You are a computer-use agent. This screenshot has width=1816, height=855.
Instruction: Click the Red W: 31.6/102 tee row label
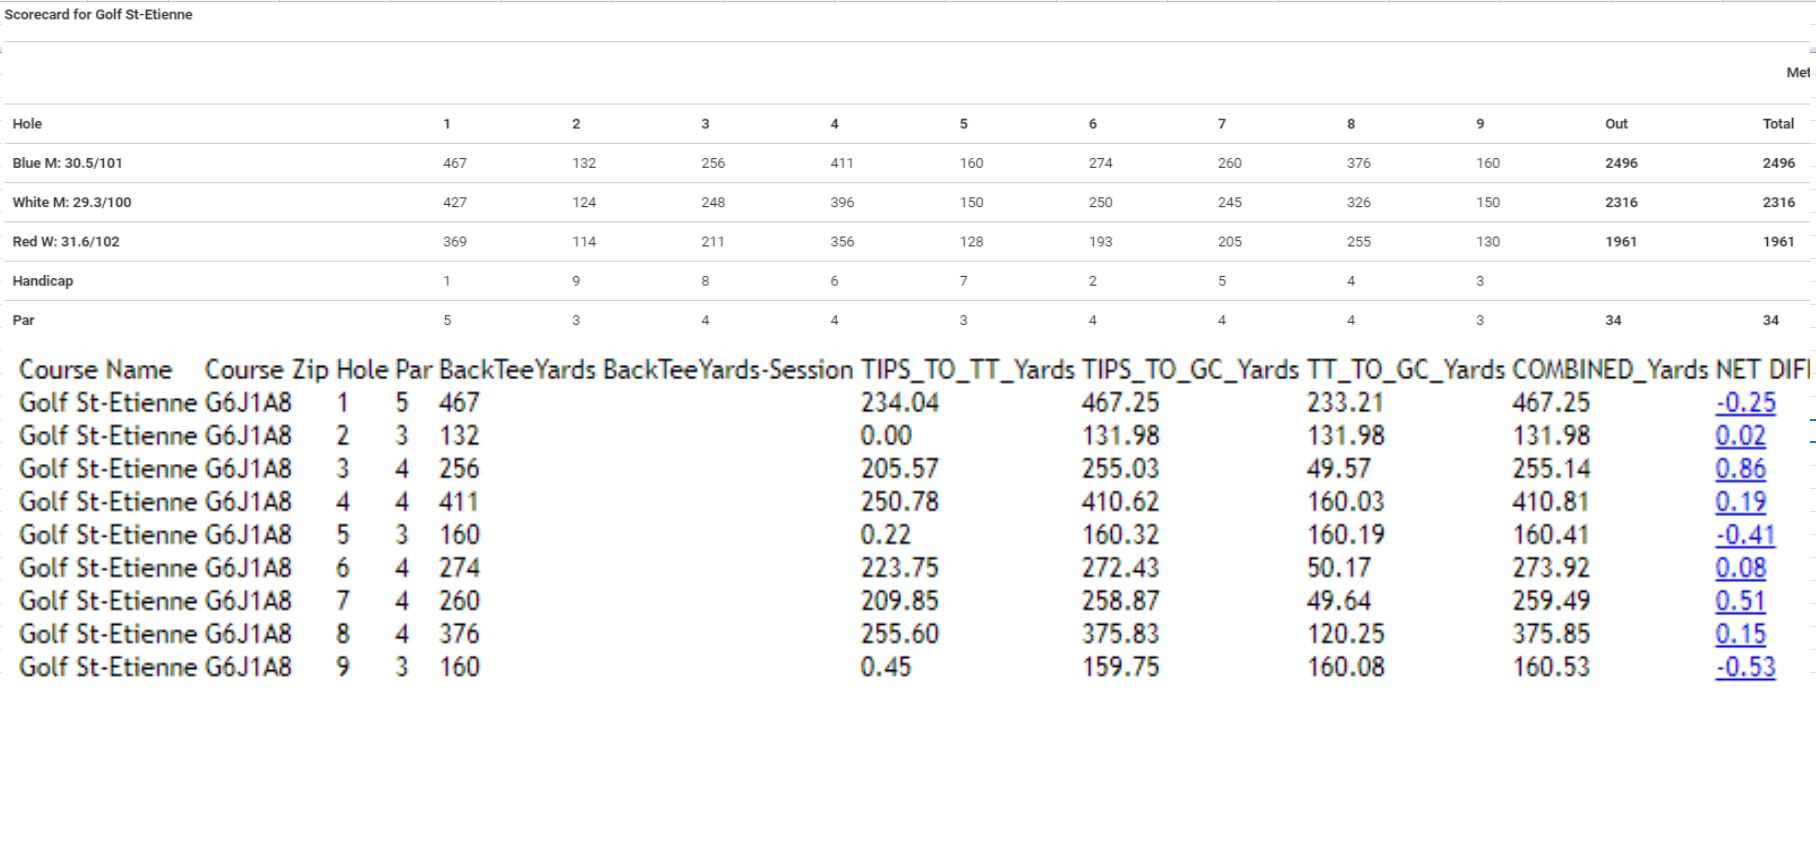tap(65, 241)
